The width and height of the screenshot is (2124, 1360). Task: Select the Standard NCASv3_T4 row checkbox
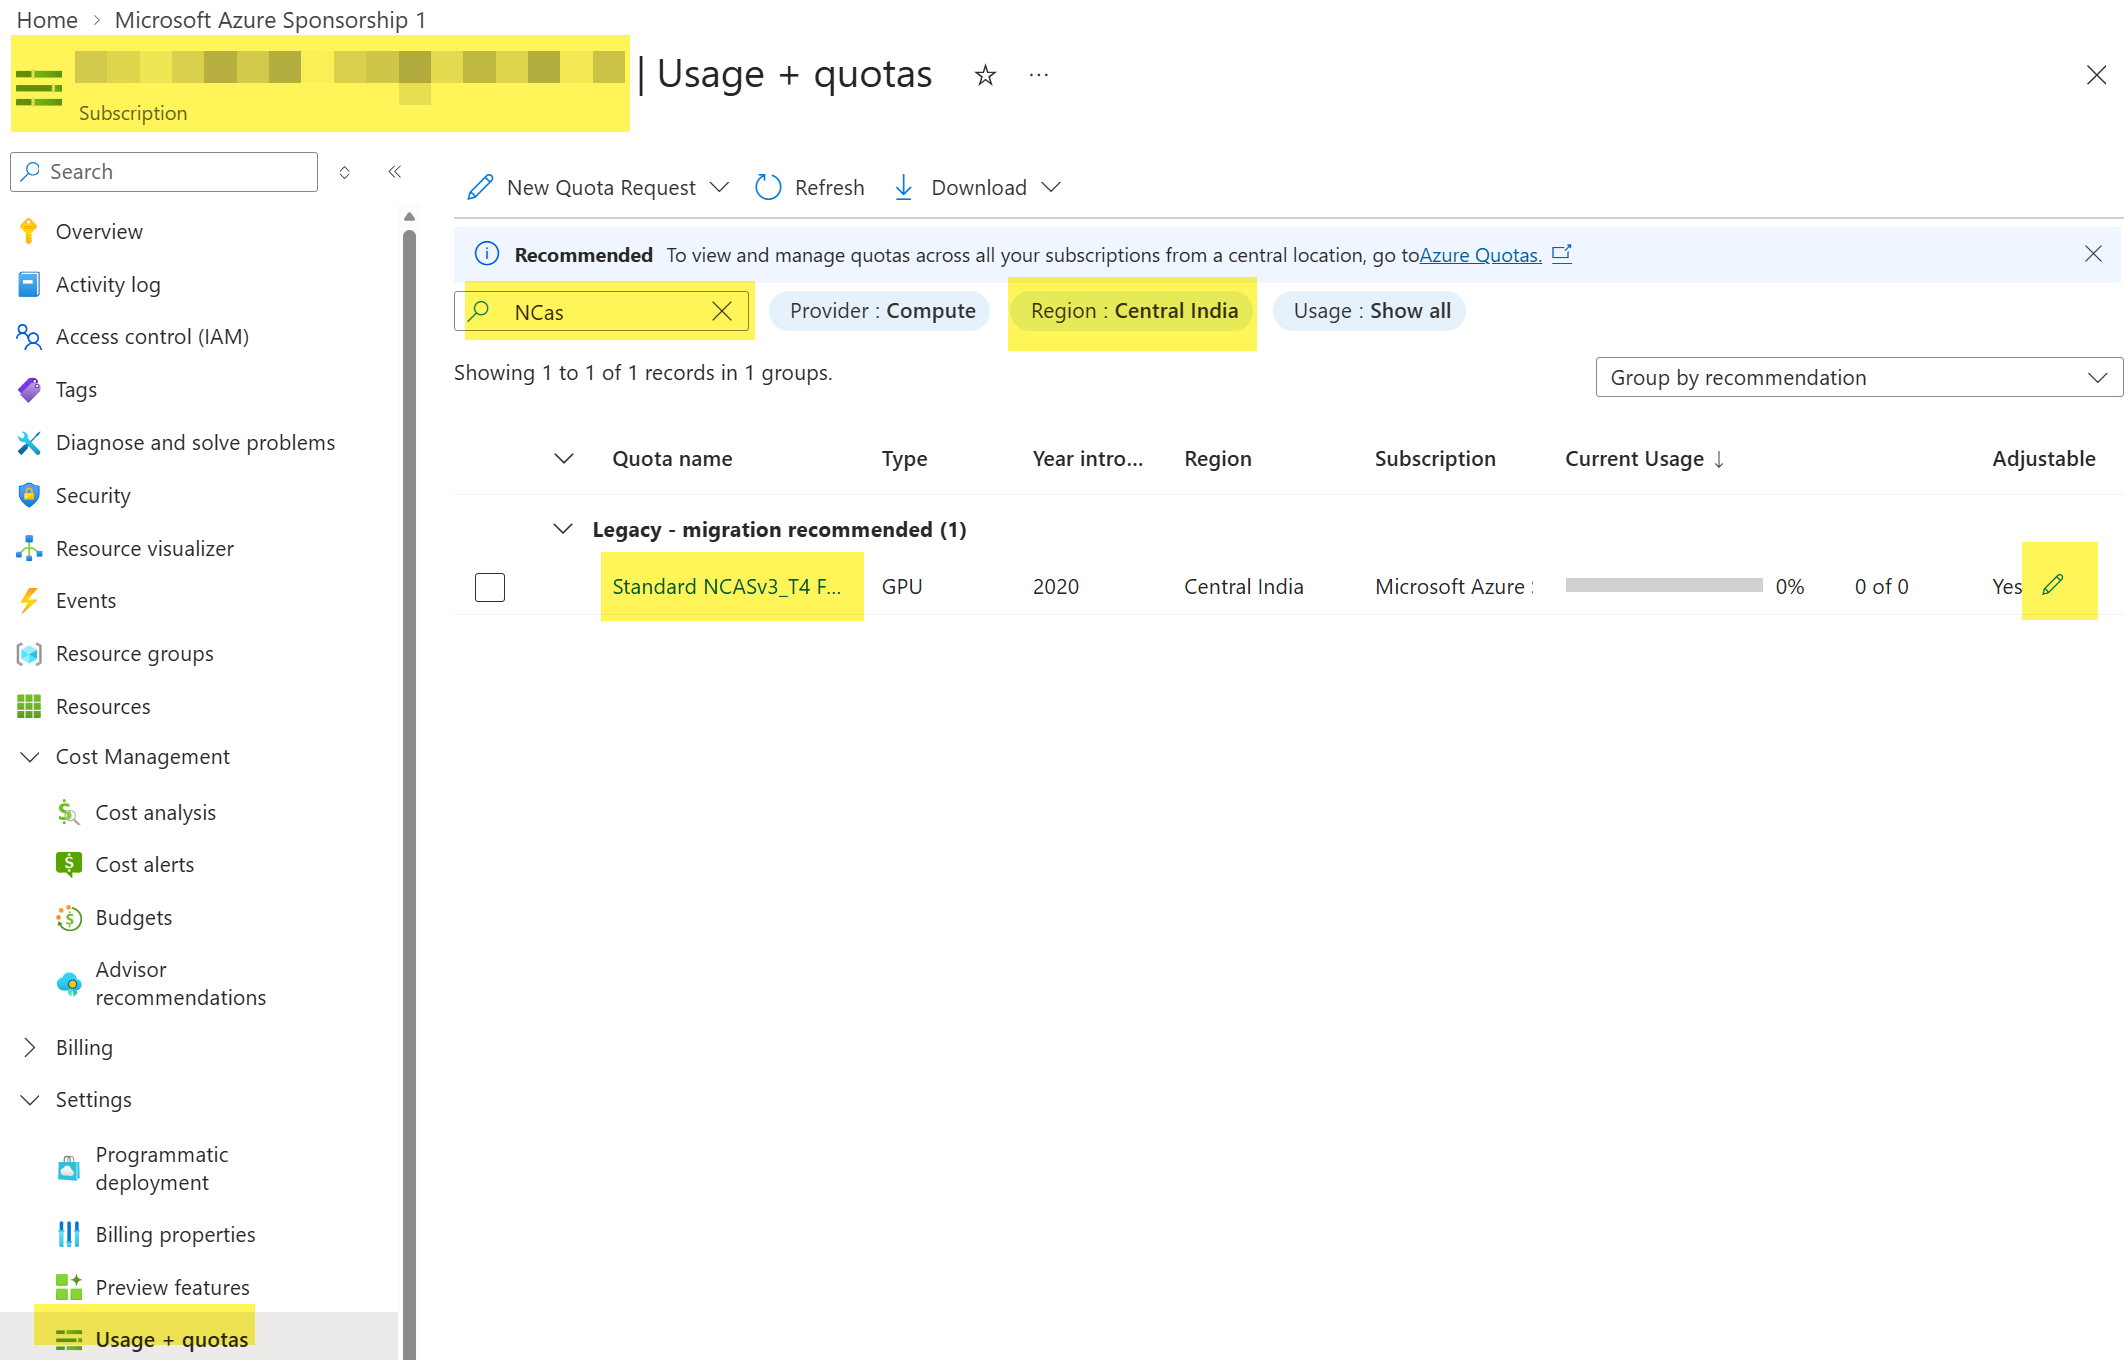pyautogui.click(x=490, y=587)
